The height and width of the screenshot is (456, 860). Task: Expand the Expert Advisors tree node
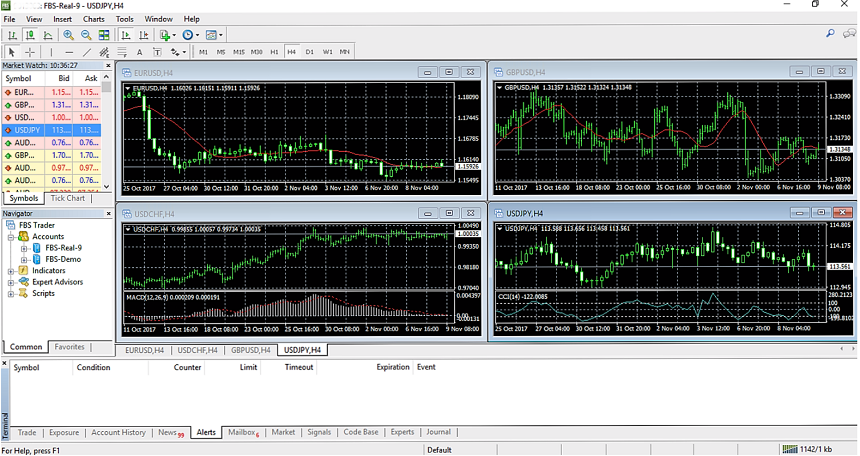point(10,283)
